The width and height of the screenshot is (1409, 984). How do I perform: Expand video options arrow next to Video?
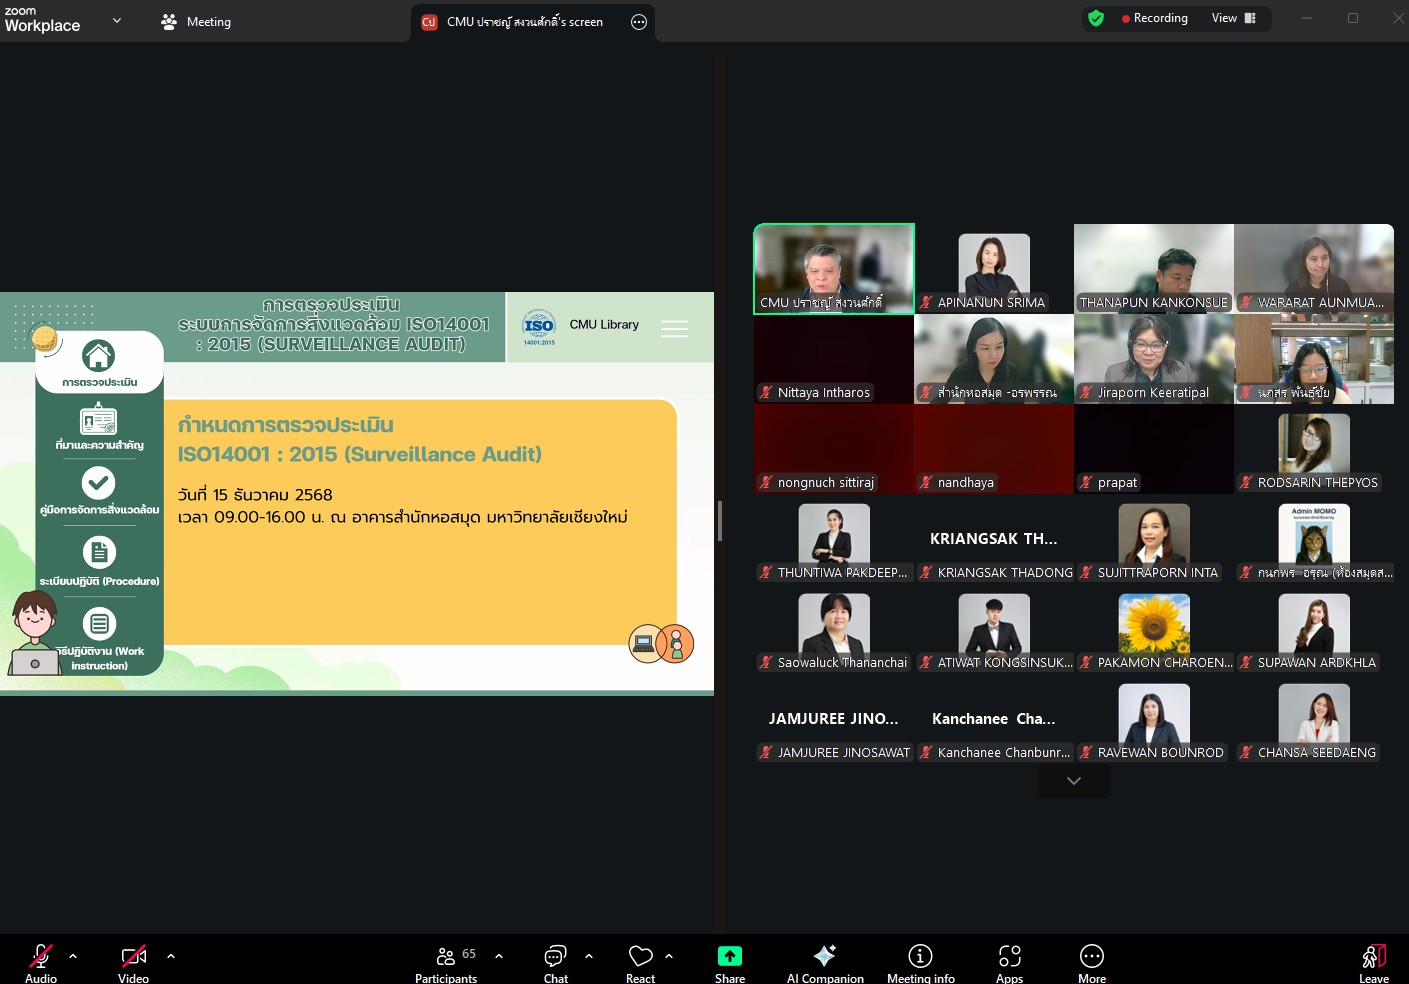[171, 956]
